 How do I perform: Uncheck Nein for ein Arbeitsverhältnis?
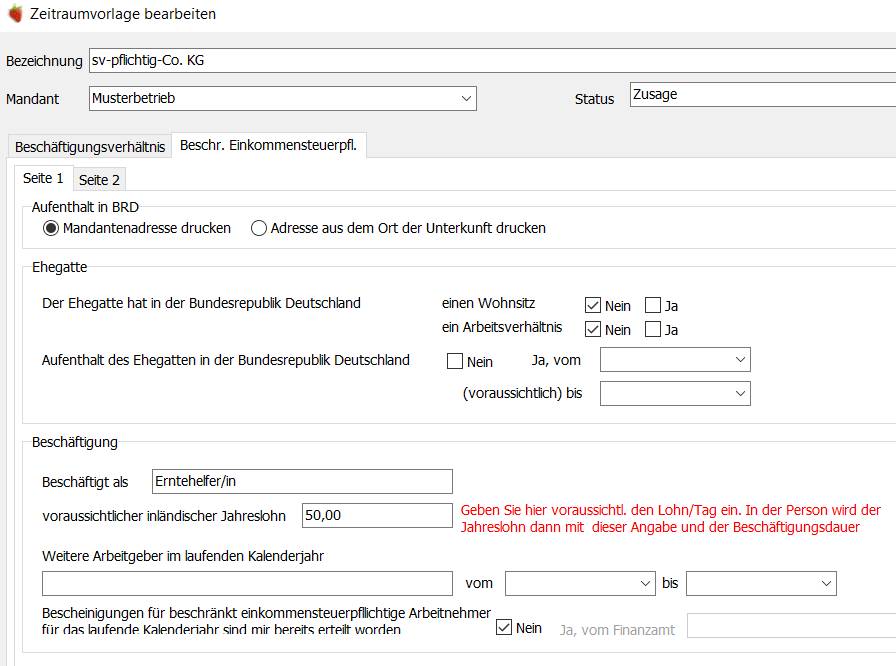click(593, 330)
